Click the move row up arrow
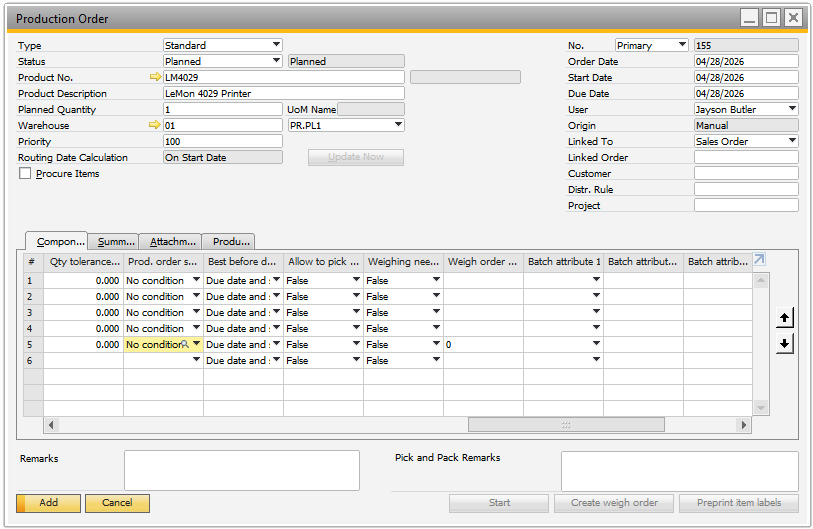Screen dimensions: 813x529 [785, 318]
